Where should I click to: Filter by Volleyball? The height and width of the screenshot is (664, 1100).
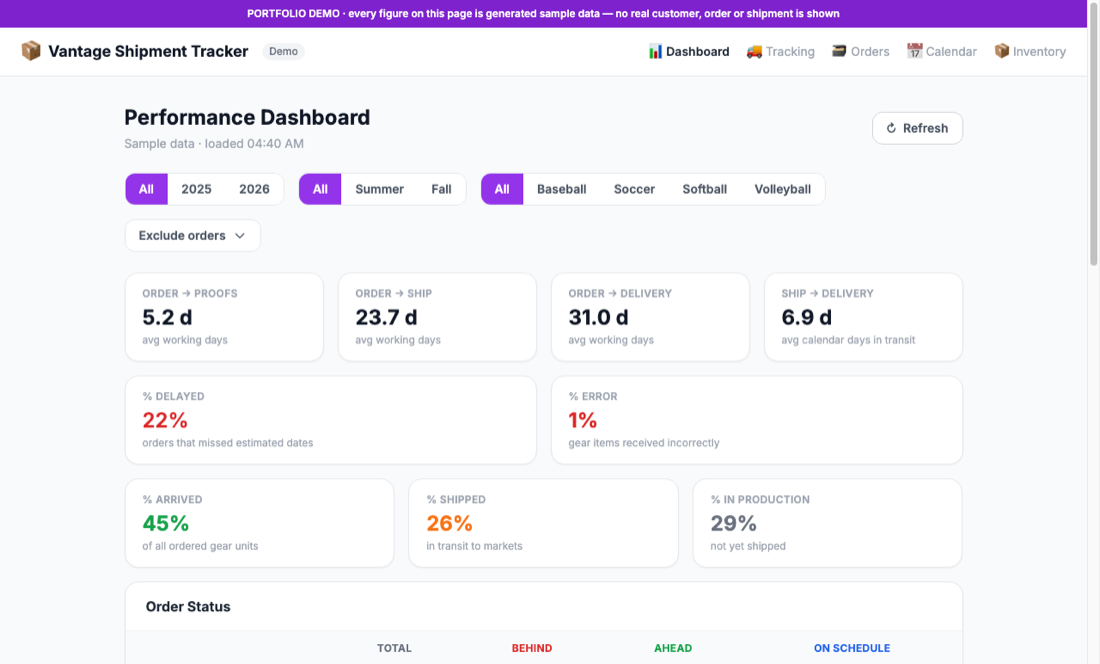click(x=783, y=189)
